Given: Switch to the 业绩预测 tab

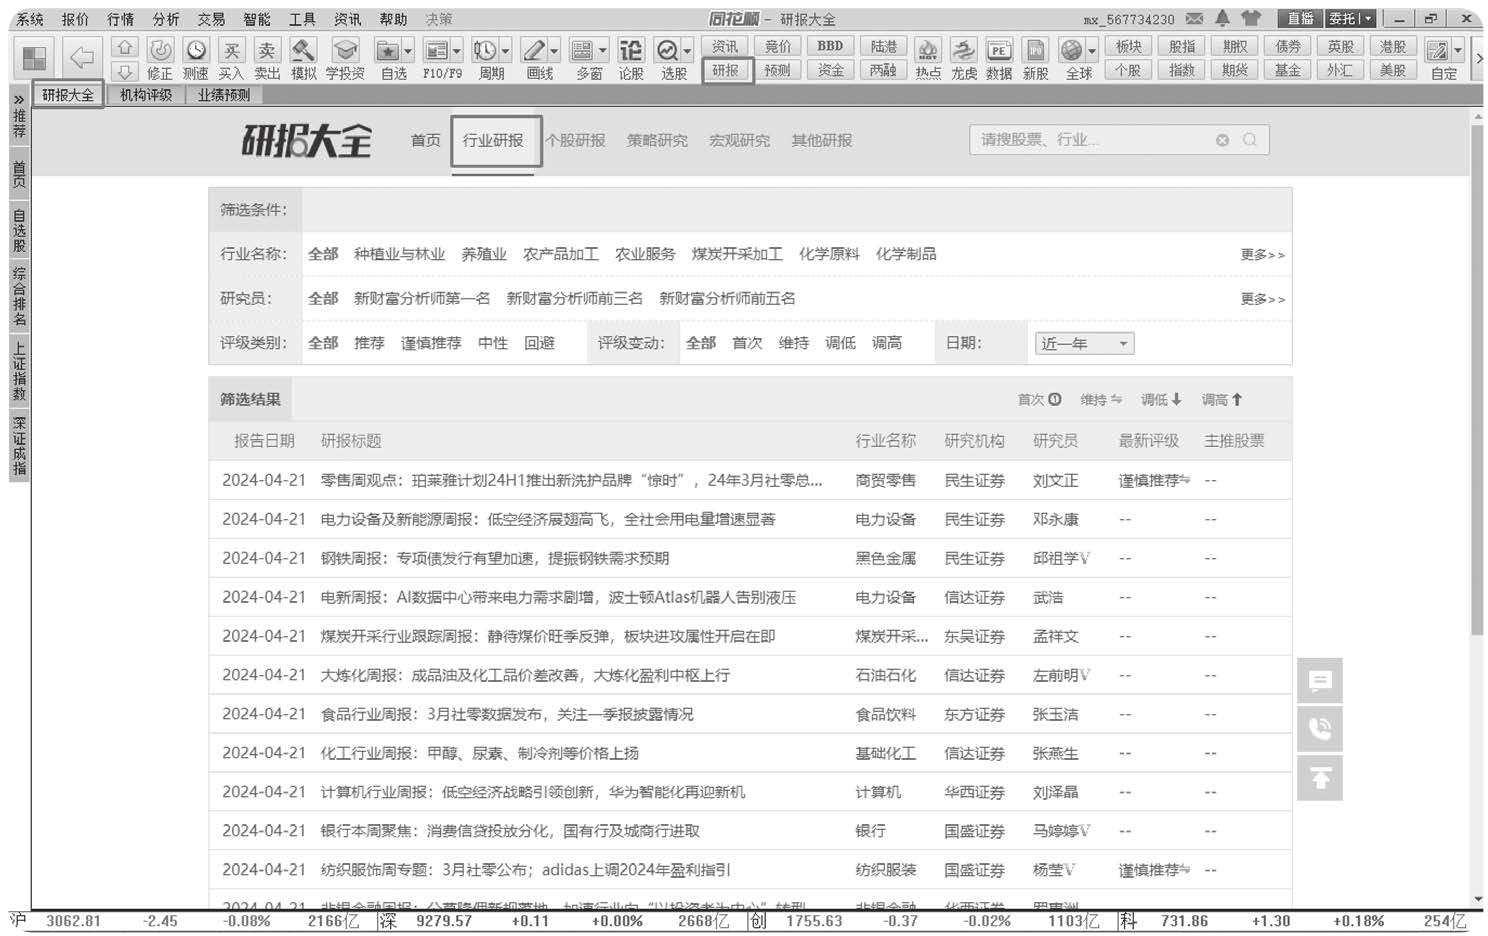Looking at the screenshot, I should (x=224, y=95).
